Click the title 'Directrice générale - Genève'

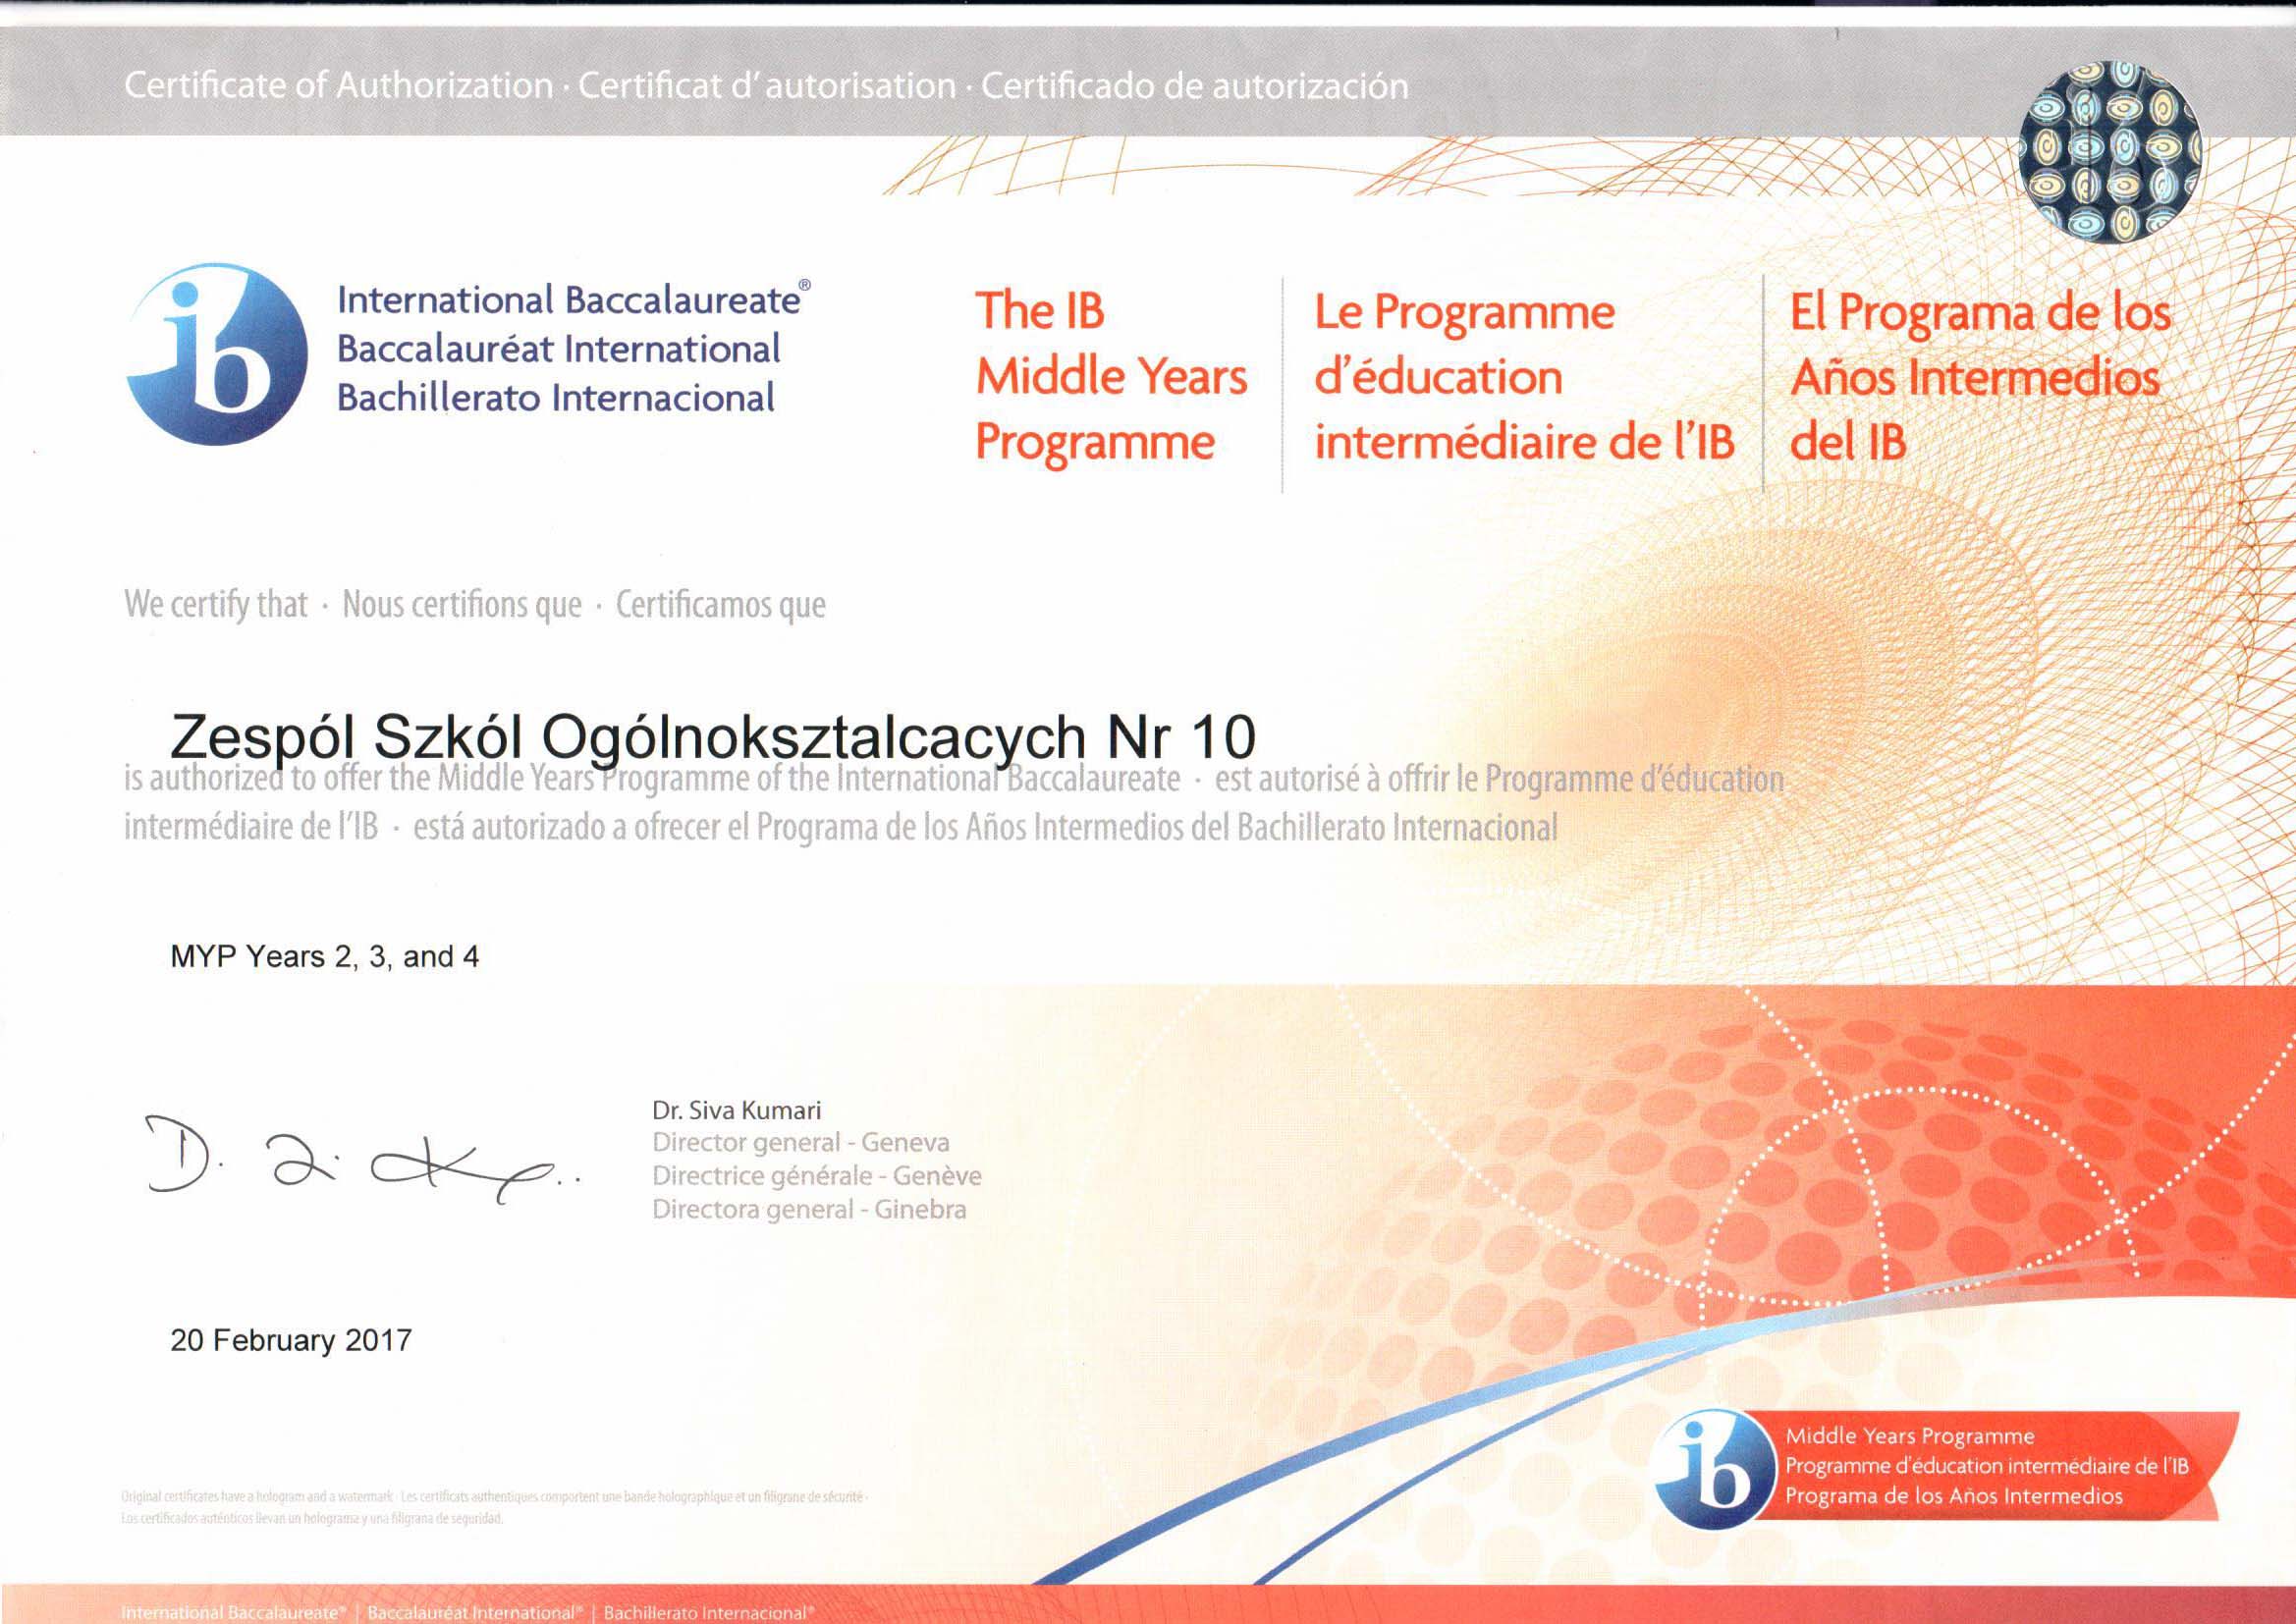[x=816, y=1176]
